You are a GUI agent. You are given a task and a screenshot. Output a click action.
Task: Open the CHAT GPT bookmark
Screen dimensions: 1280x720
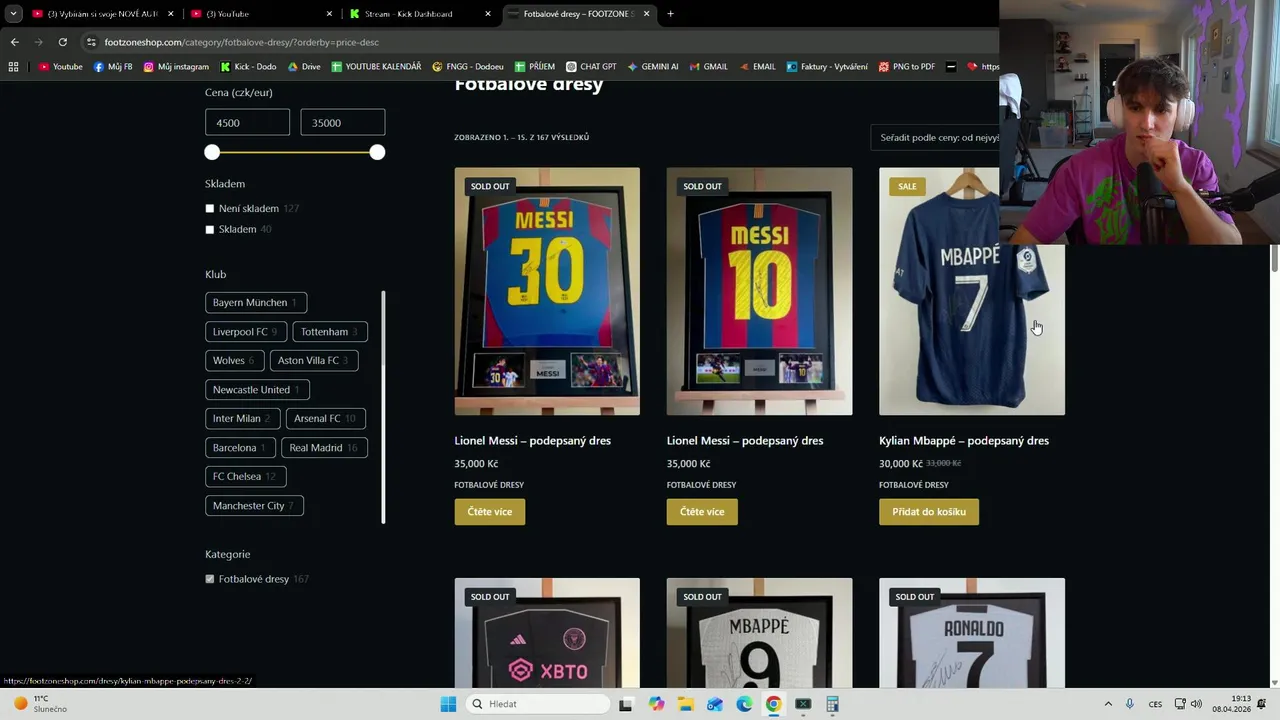[x=591, y=67]
